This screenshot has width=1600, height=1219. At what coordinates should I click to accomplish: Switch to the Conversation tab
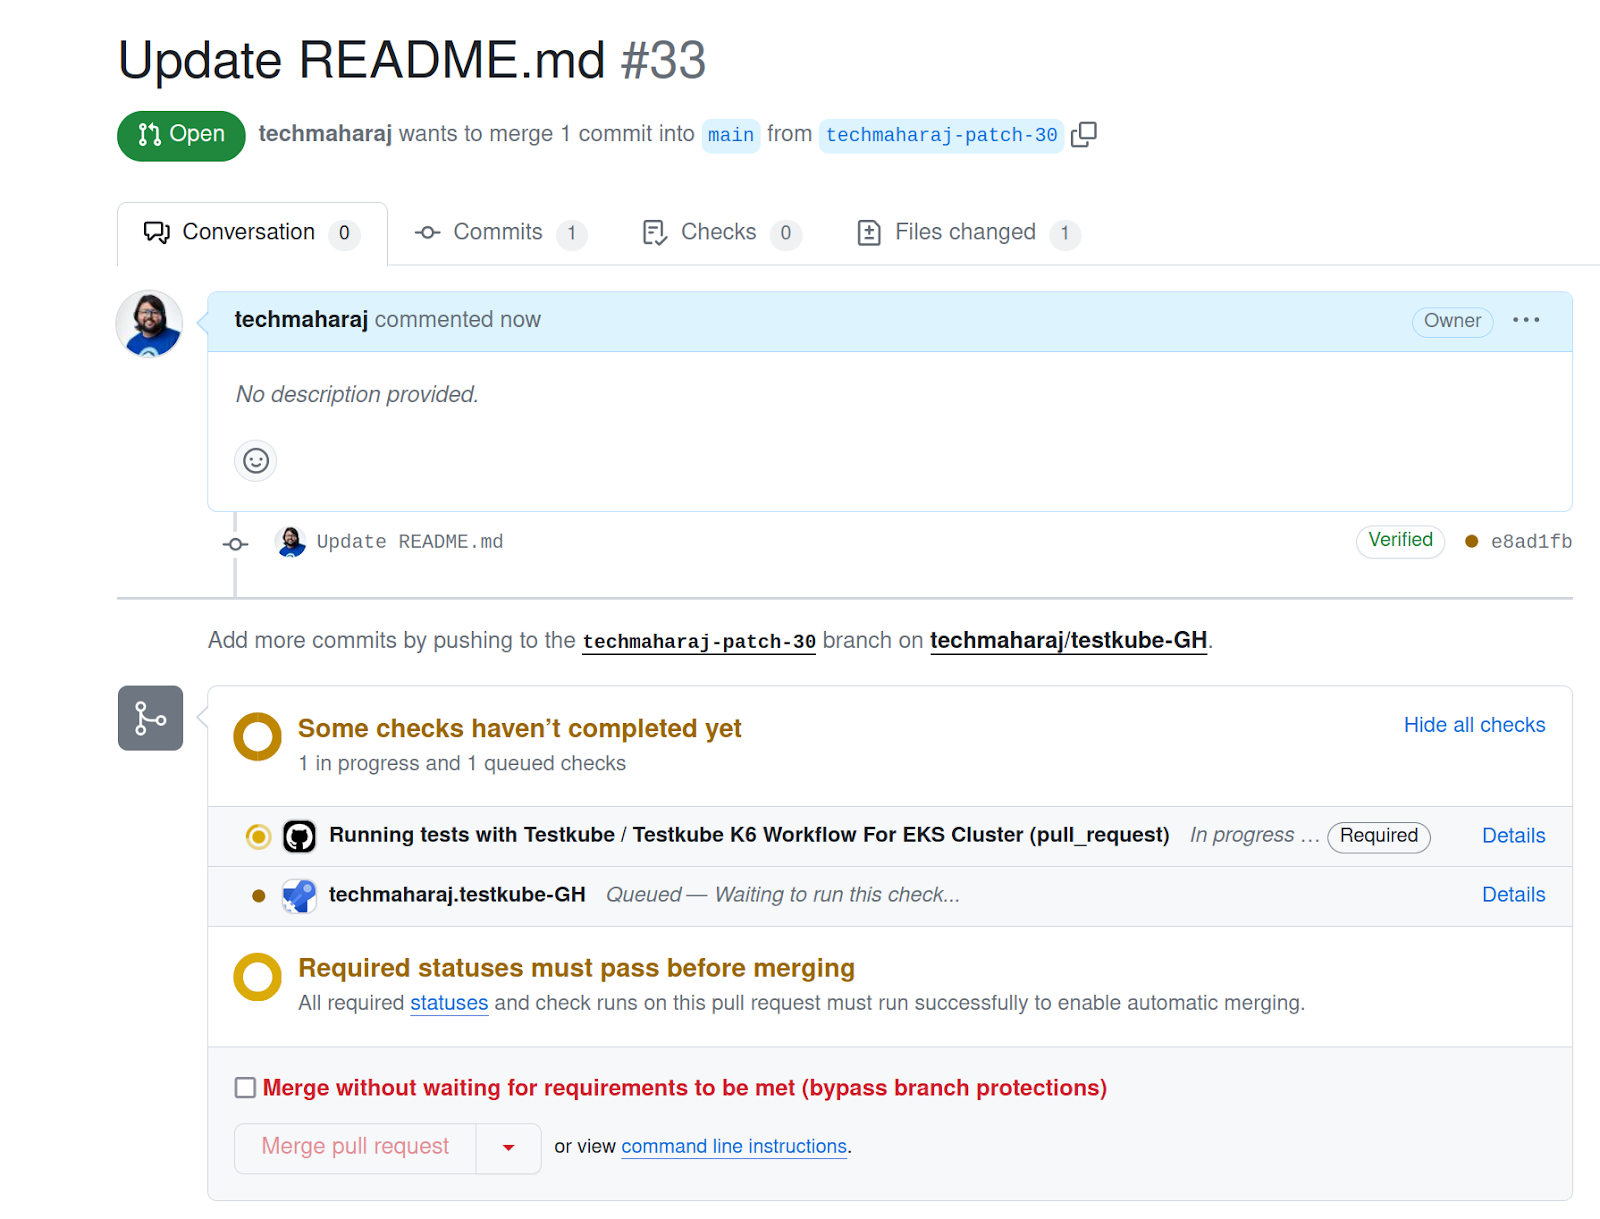(252, 233)
